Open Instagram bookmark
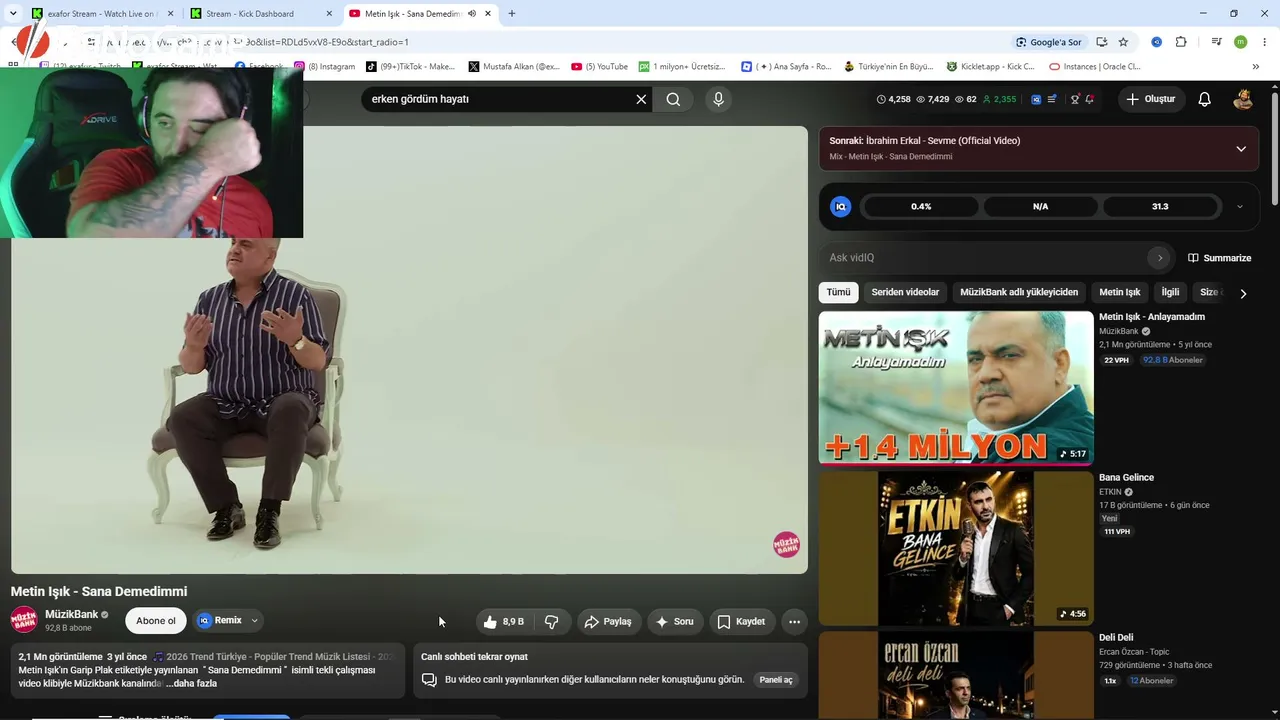The width and height of the screenshot is (1280, 720). click(324, 67)
